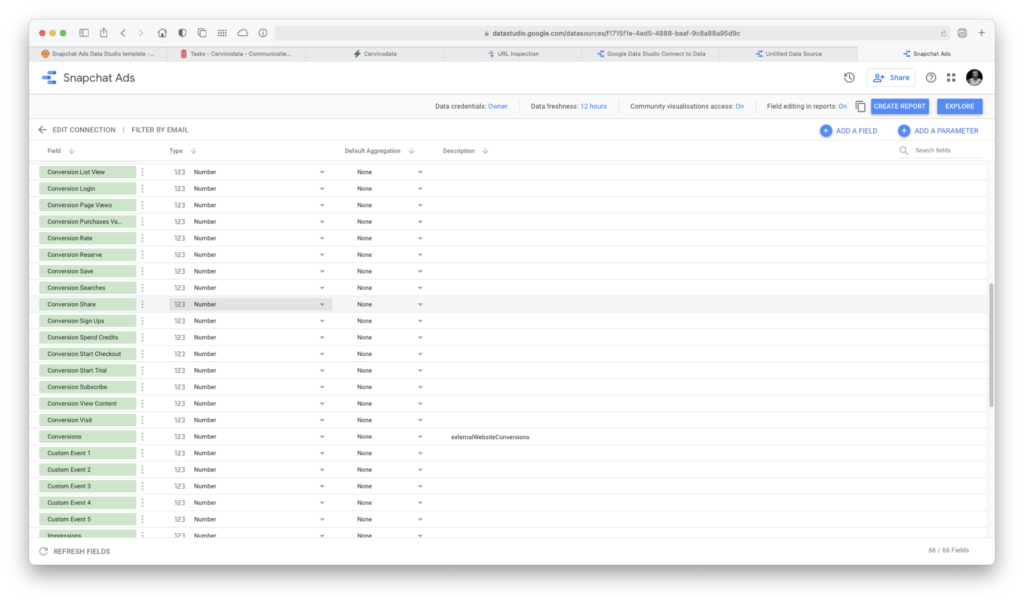Click the Data Studio logo icon
This screenshot has height=603, width=1024.
pos(49,77)
